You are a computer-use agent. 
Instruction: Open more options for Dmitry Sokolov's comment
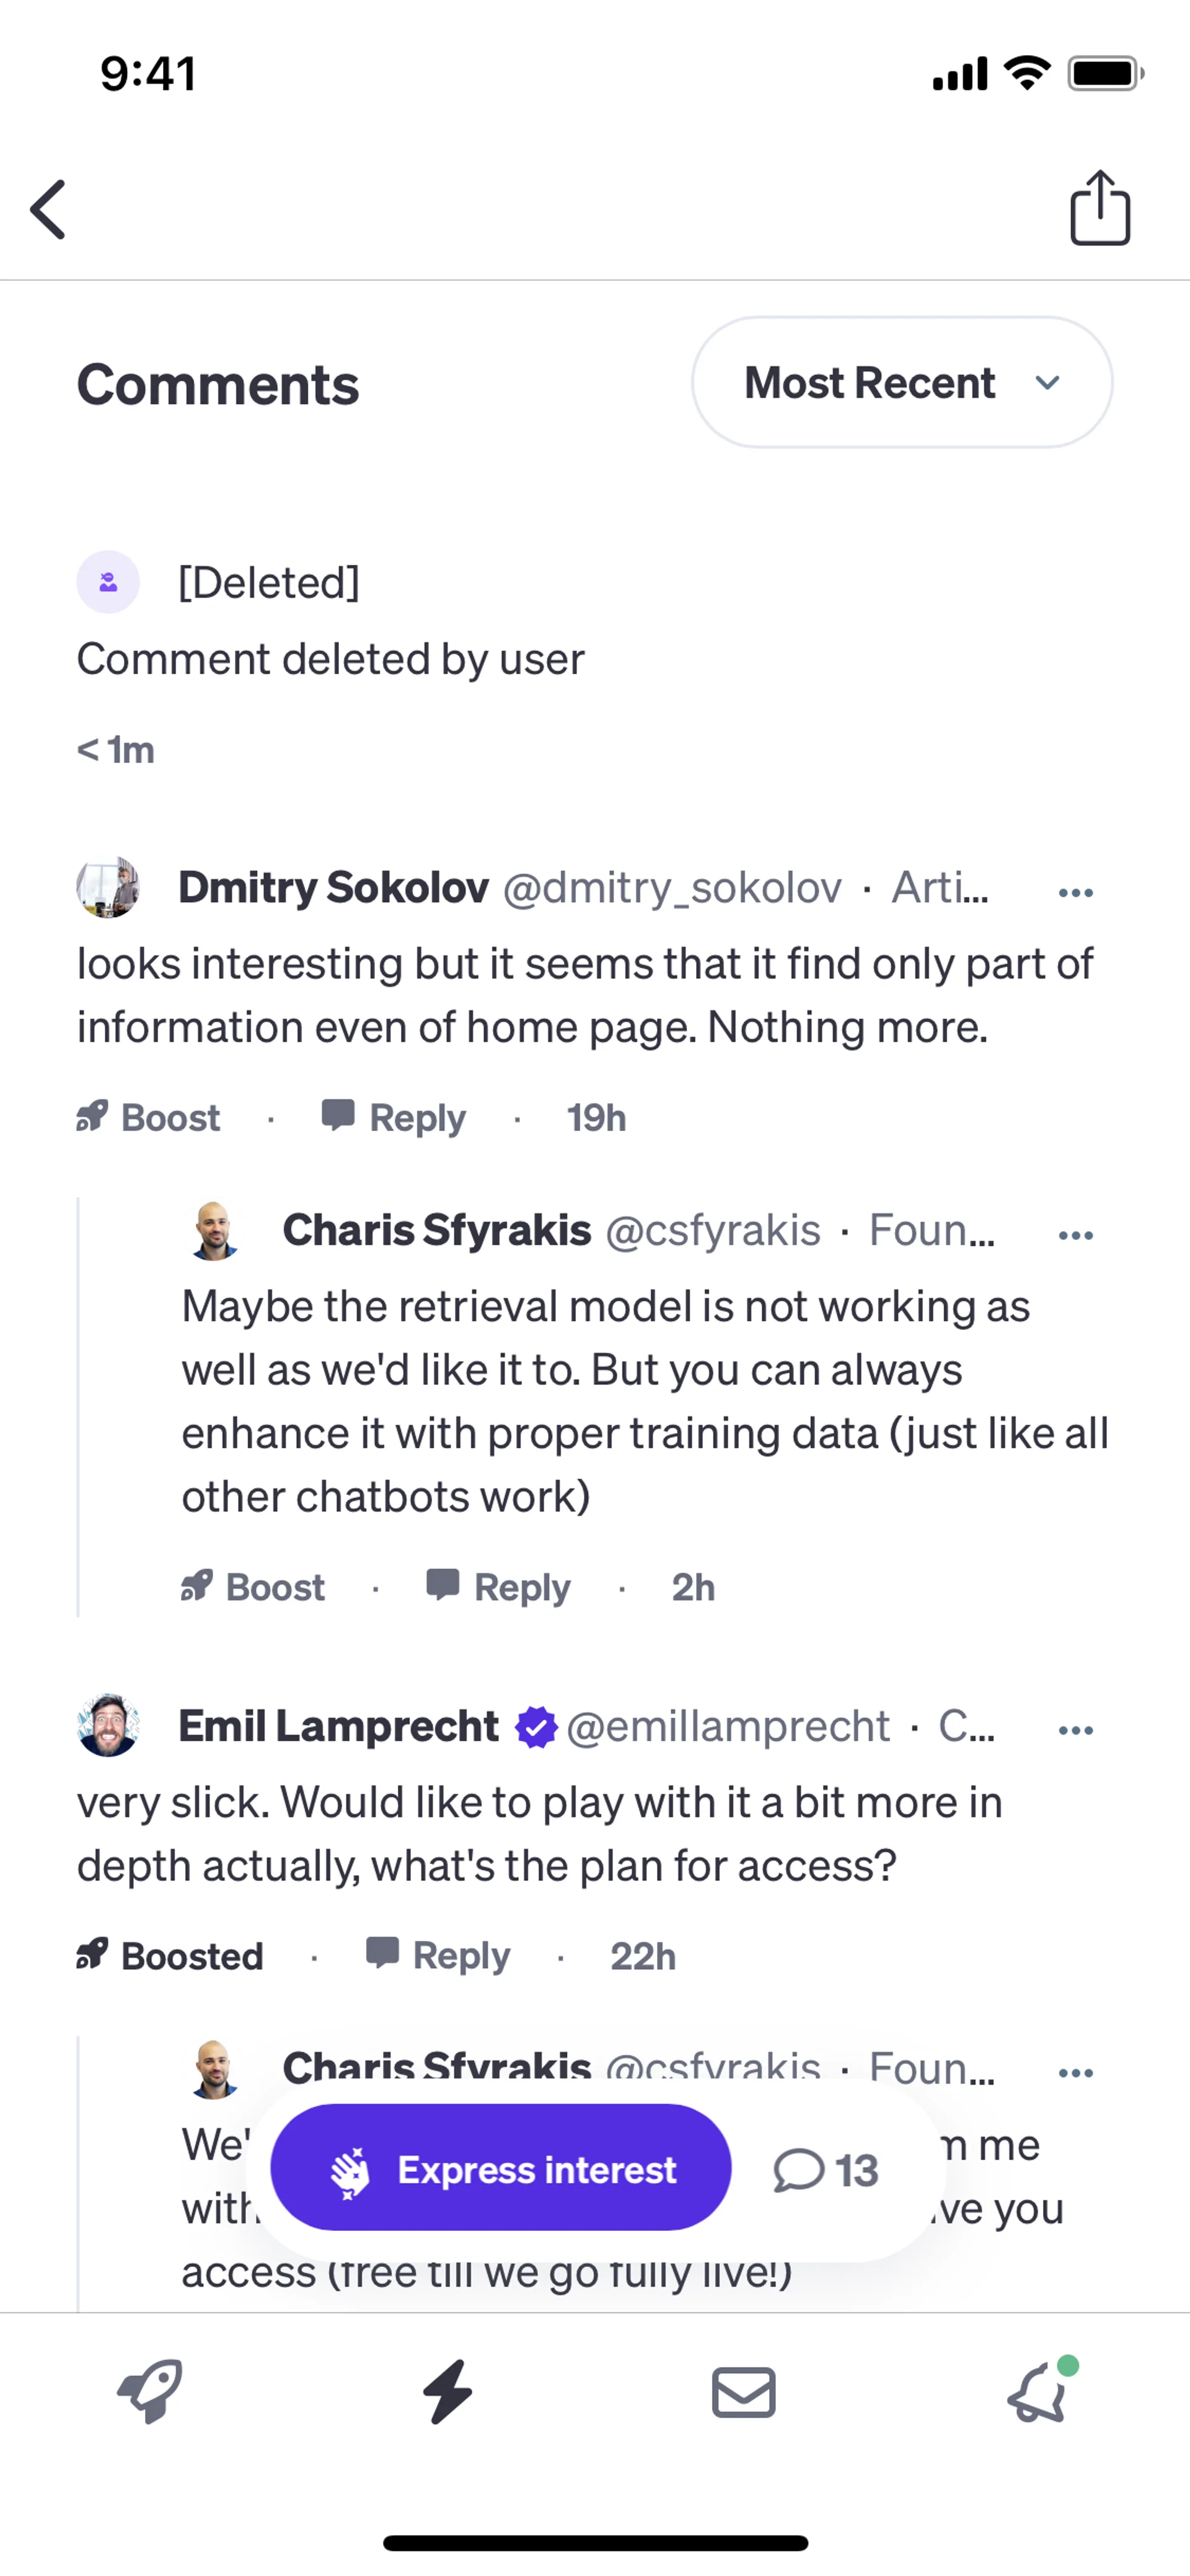(x=1075, y=892)
